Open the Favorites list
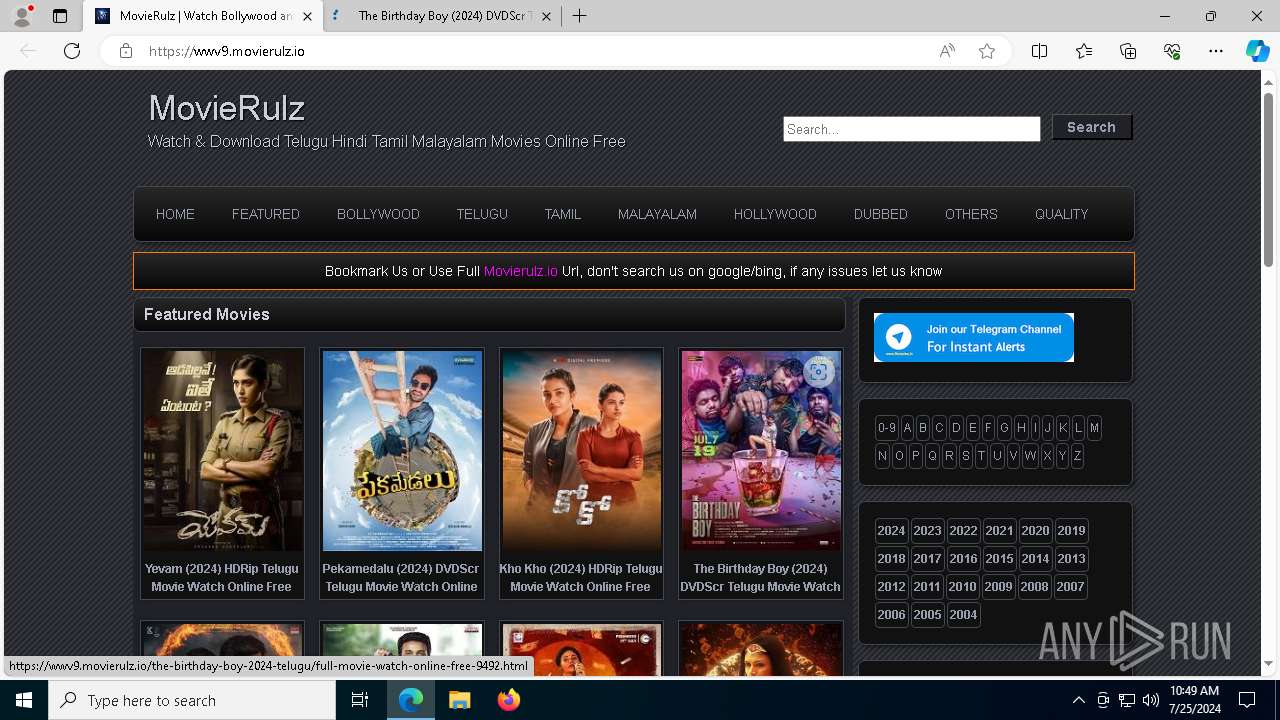Viewport: 1280px width, 720px height. [x=1084, y=51]
